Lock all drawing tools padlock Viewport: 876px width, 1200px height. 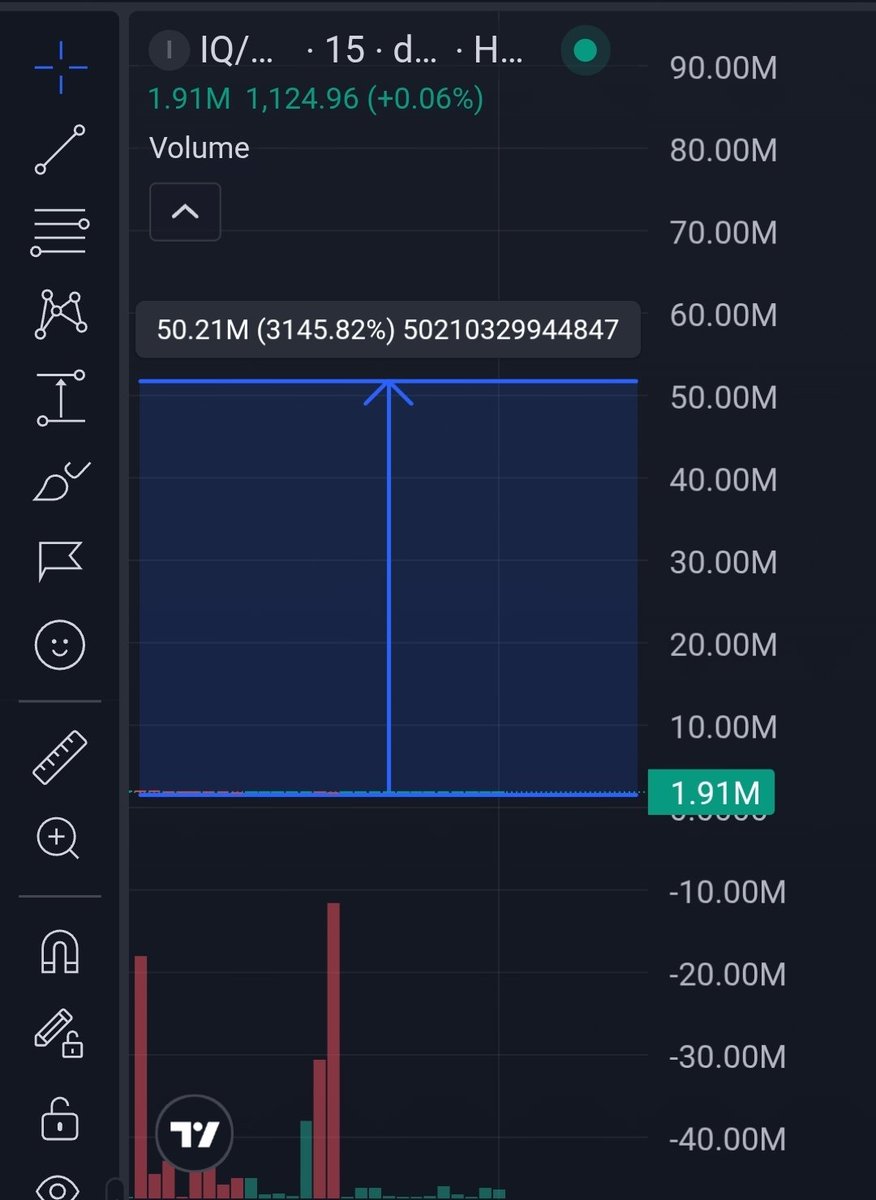coord(60,1118)
